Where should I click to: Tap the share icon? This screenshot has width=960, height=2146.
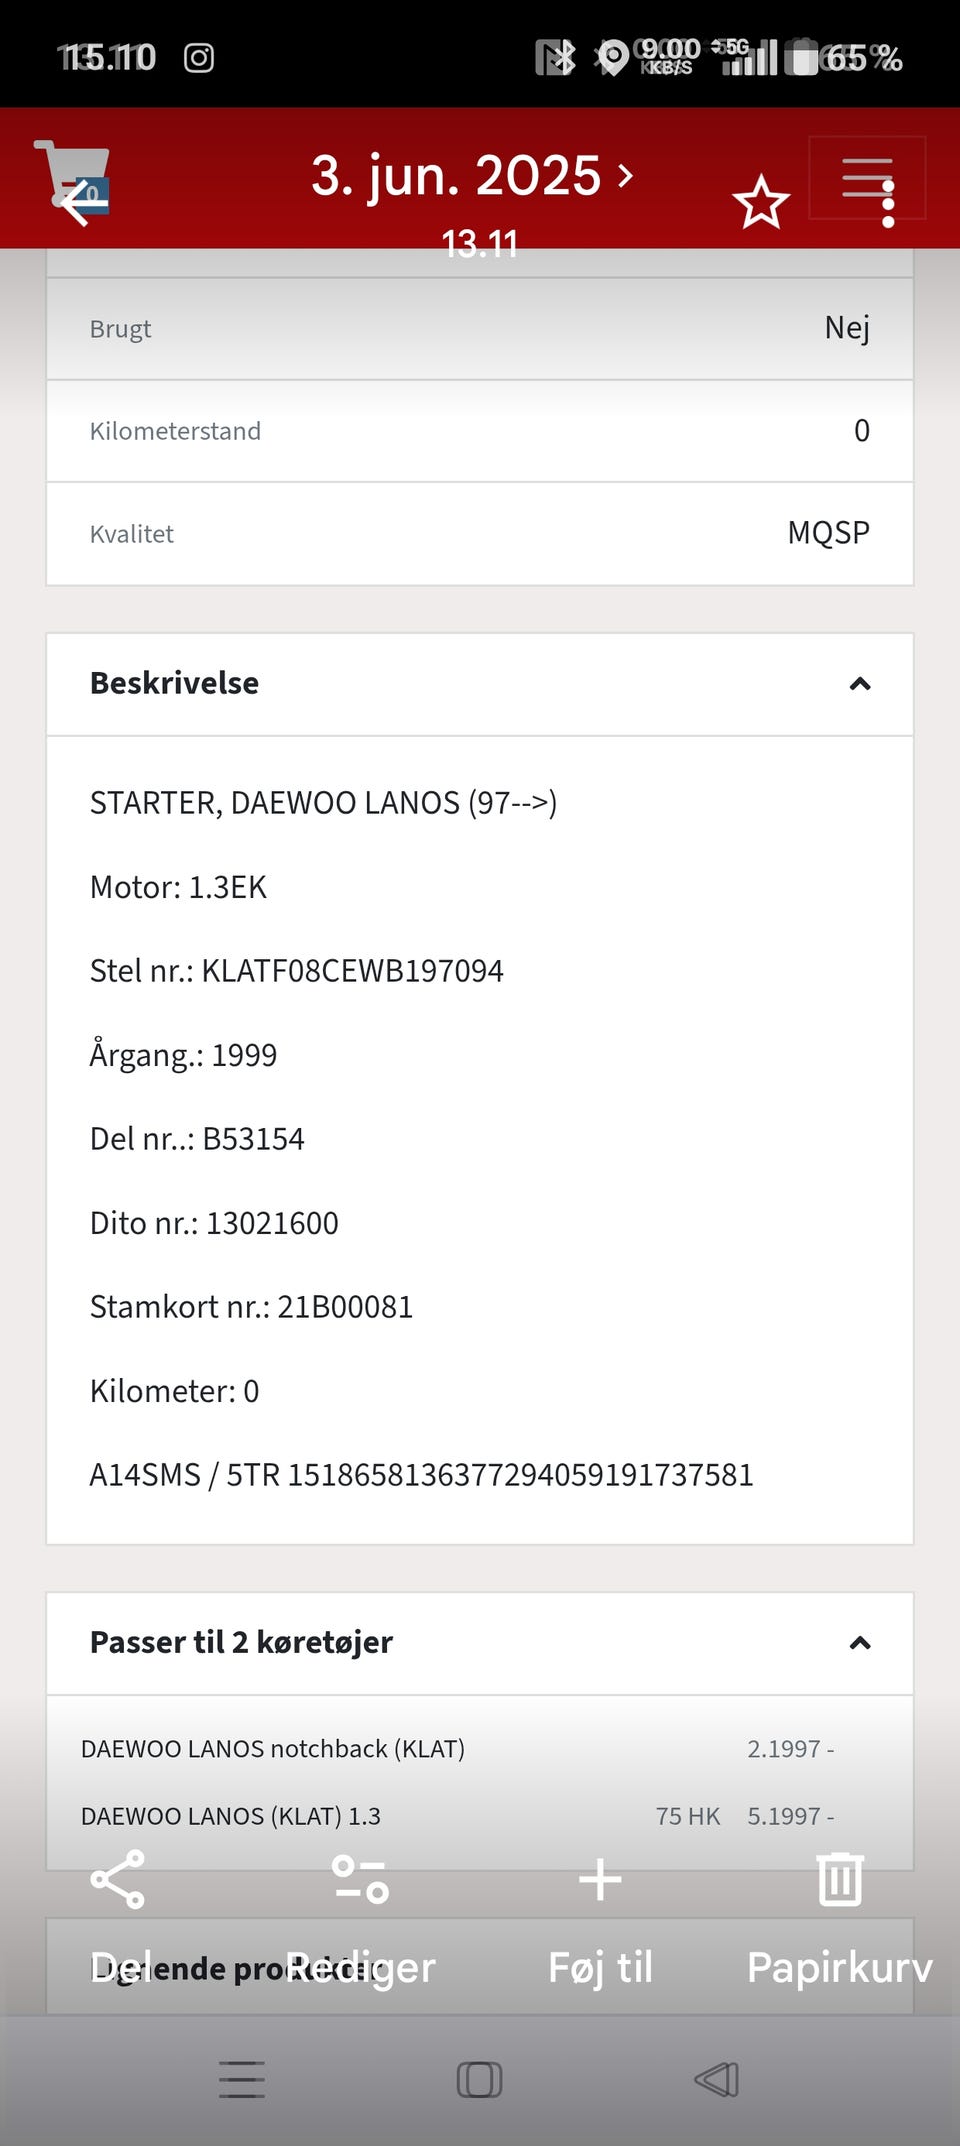click(x=118, y=1880)
